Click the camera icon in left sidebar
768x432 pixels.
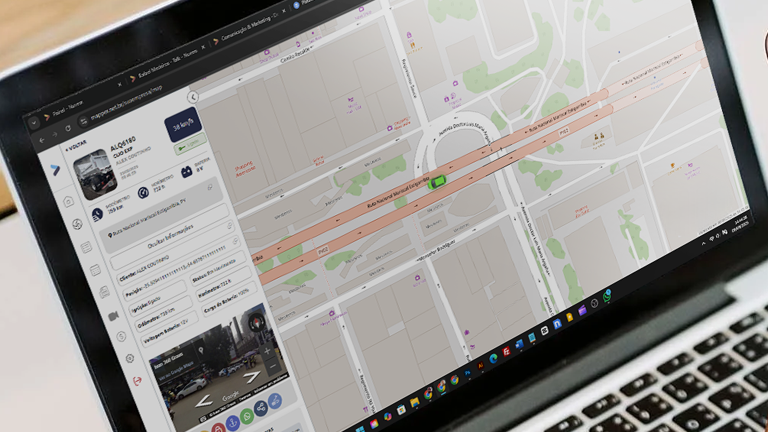pos(113,316)
